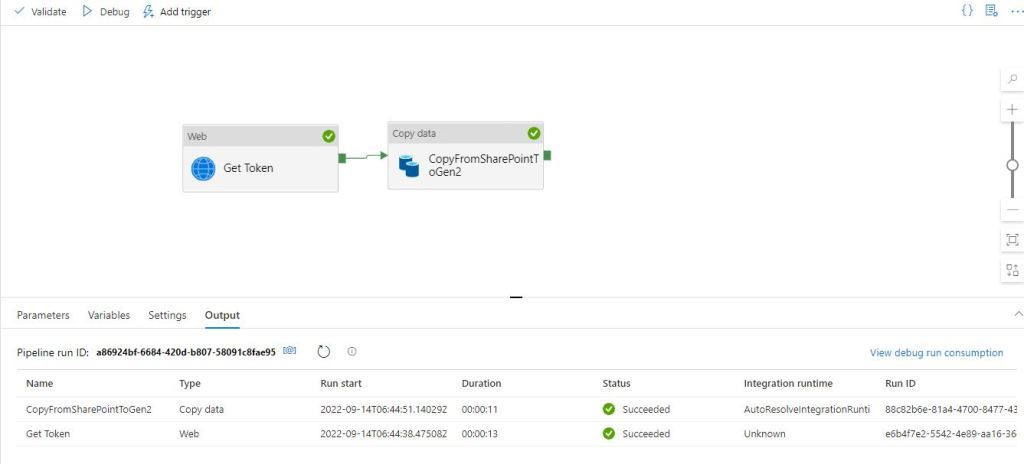1024x464 pixels.
Task: Switch to the Parameters tab
Action: click(x=43, y=315)
